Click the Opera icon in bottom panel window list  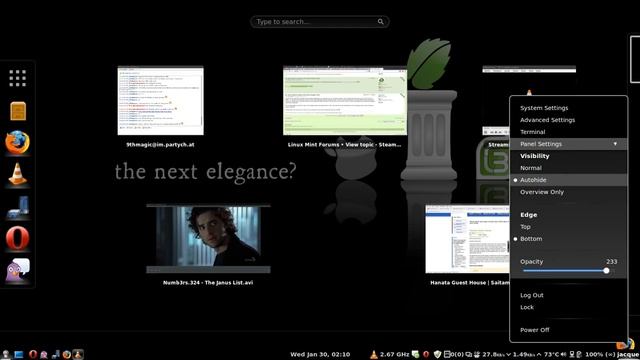coord(33,355)
